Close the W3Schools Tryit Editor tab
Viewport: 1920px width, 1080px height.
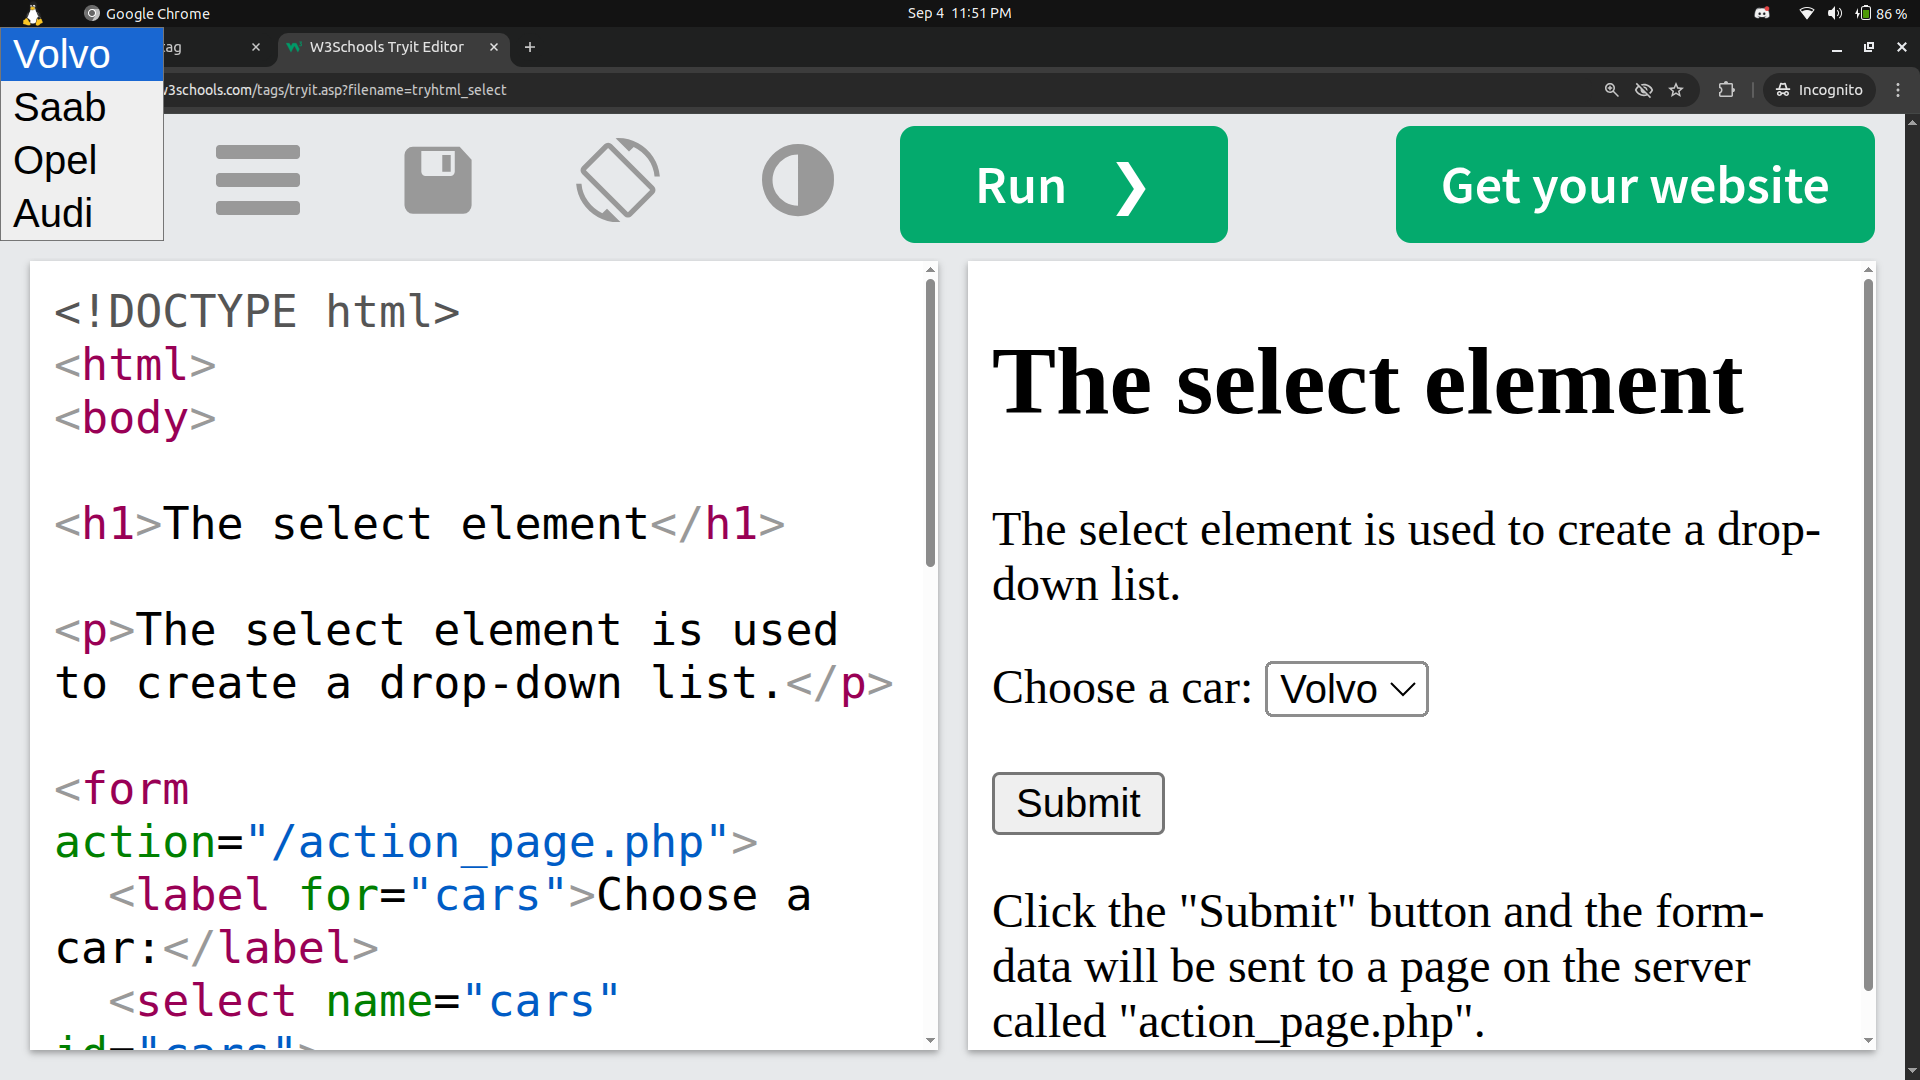coord(494,47)
